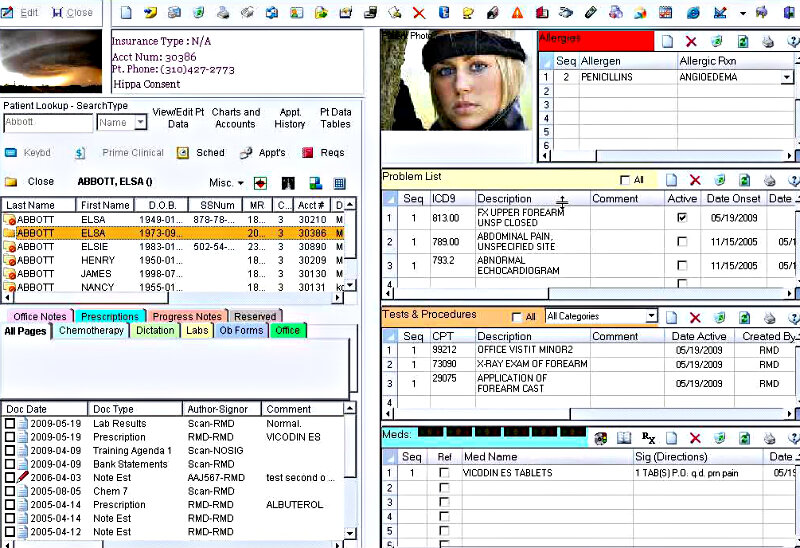This screenshot has height=548, width=800.
Task: Click the Charts and Accounts button
Action: pos(235,118)
